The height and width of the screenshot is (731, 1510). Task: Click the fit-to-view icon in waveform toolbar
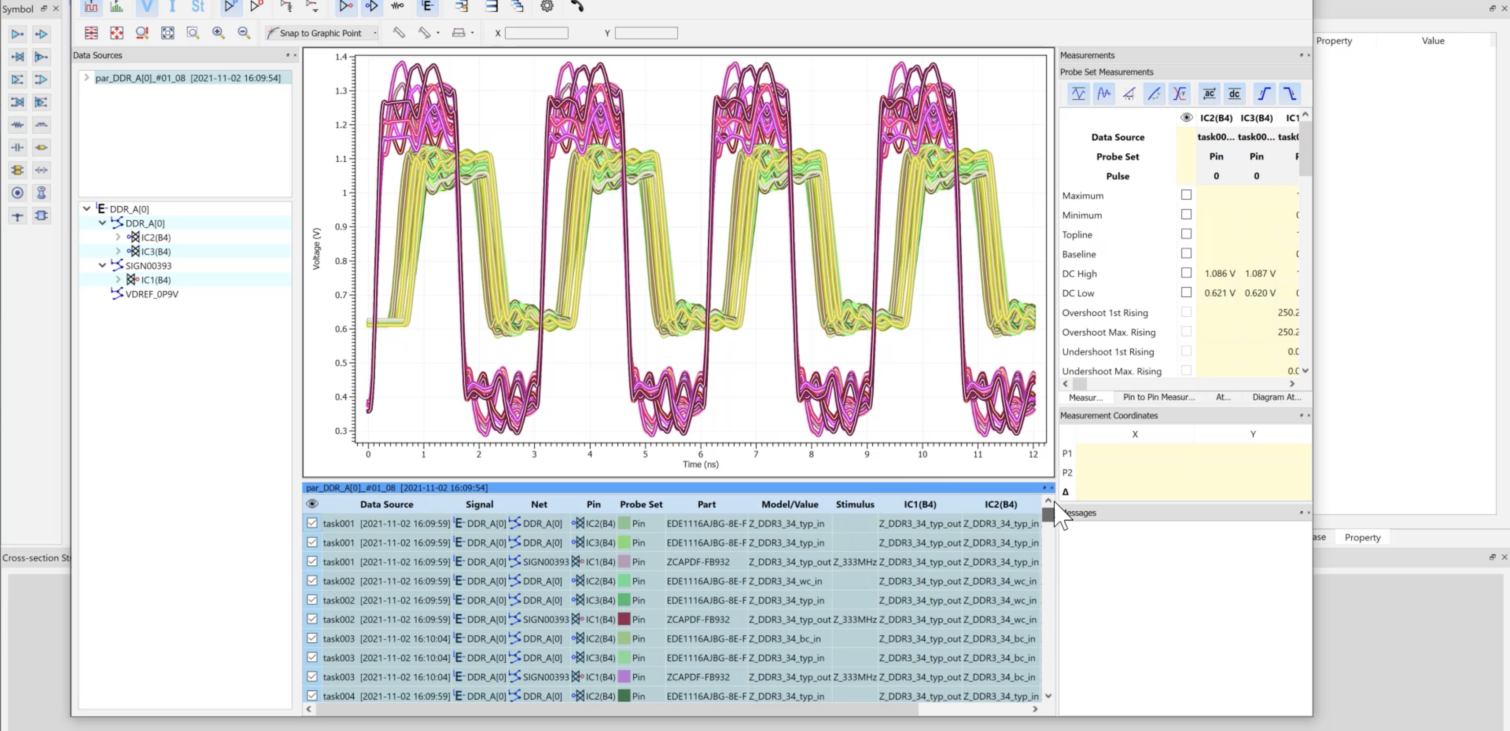(167, 33)
